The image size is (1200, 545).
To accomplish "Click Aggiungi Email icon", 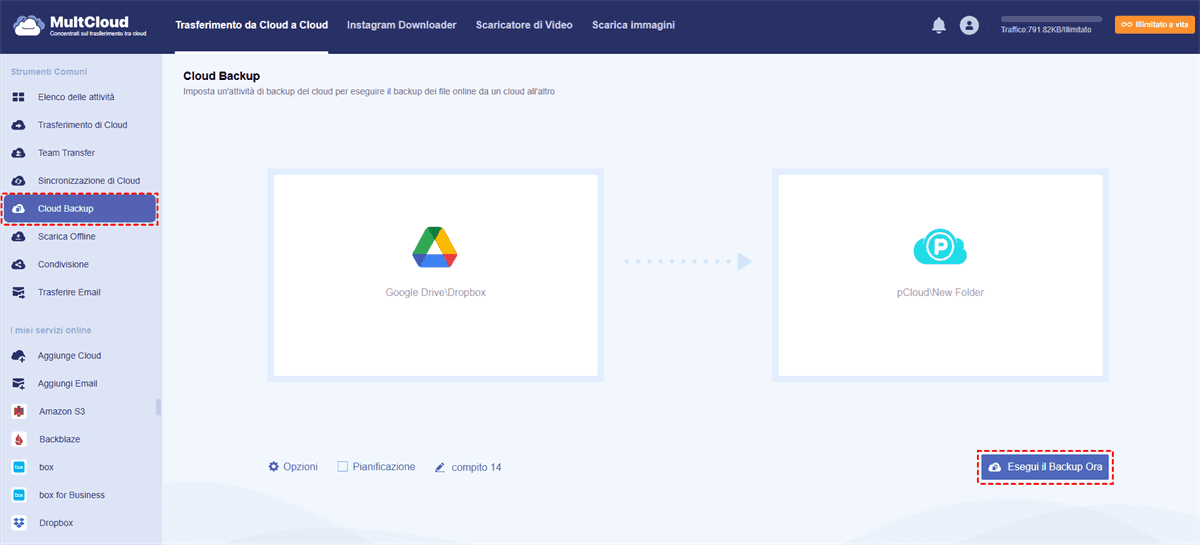I will tap(18, 384).
